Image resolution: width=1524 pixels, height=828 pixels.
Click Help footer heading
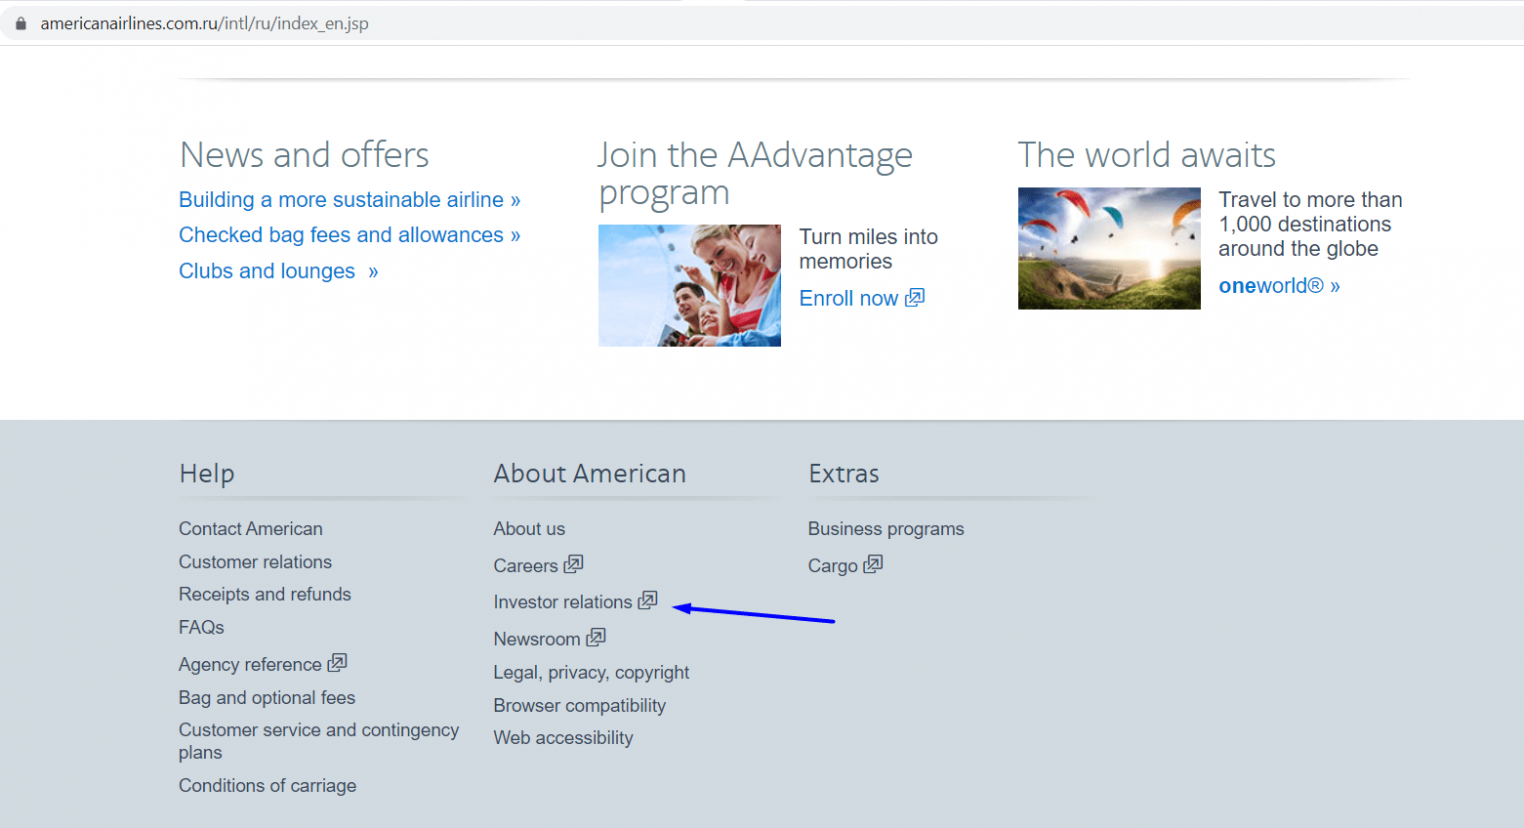click(x=207, y=474)
